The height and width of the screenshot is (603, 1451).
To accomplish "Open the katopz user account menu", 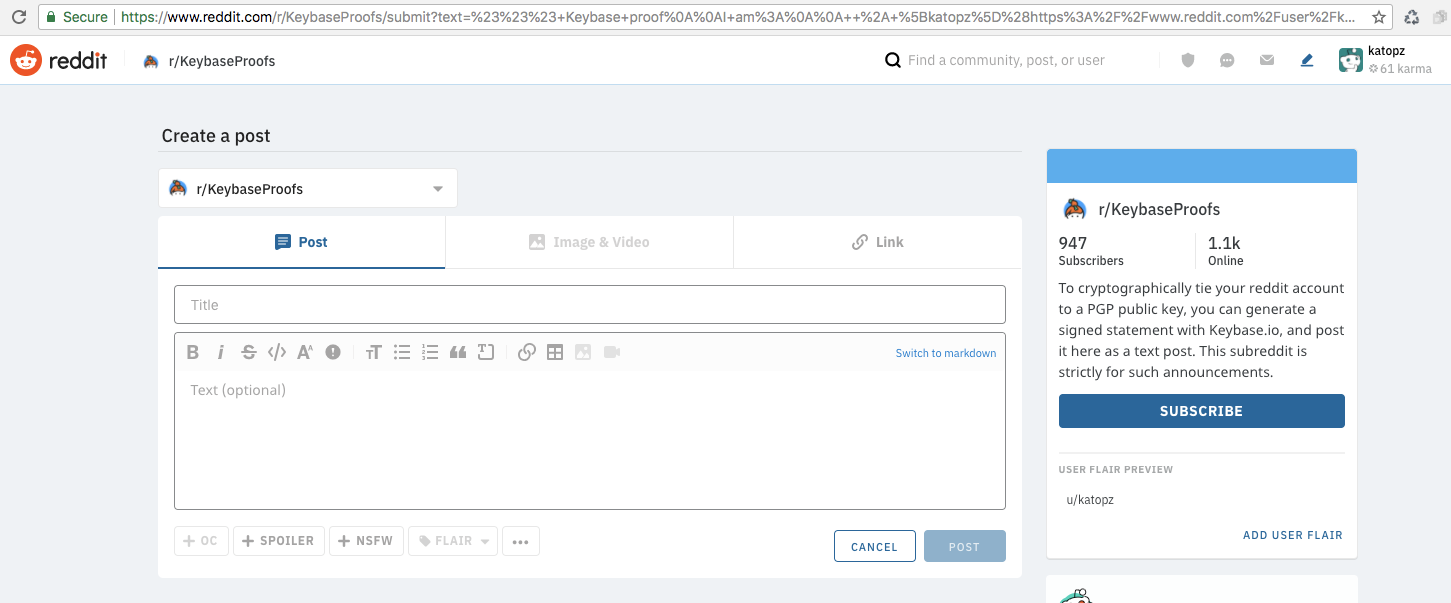I will click(1386, 60).
